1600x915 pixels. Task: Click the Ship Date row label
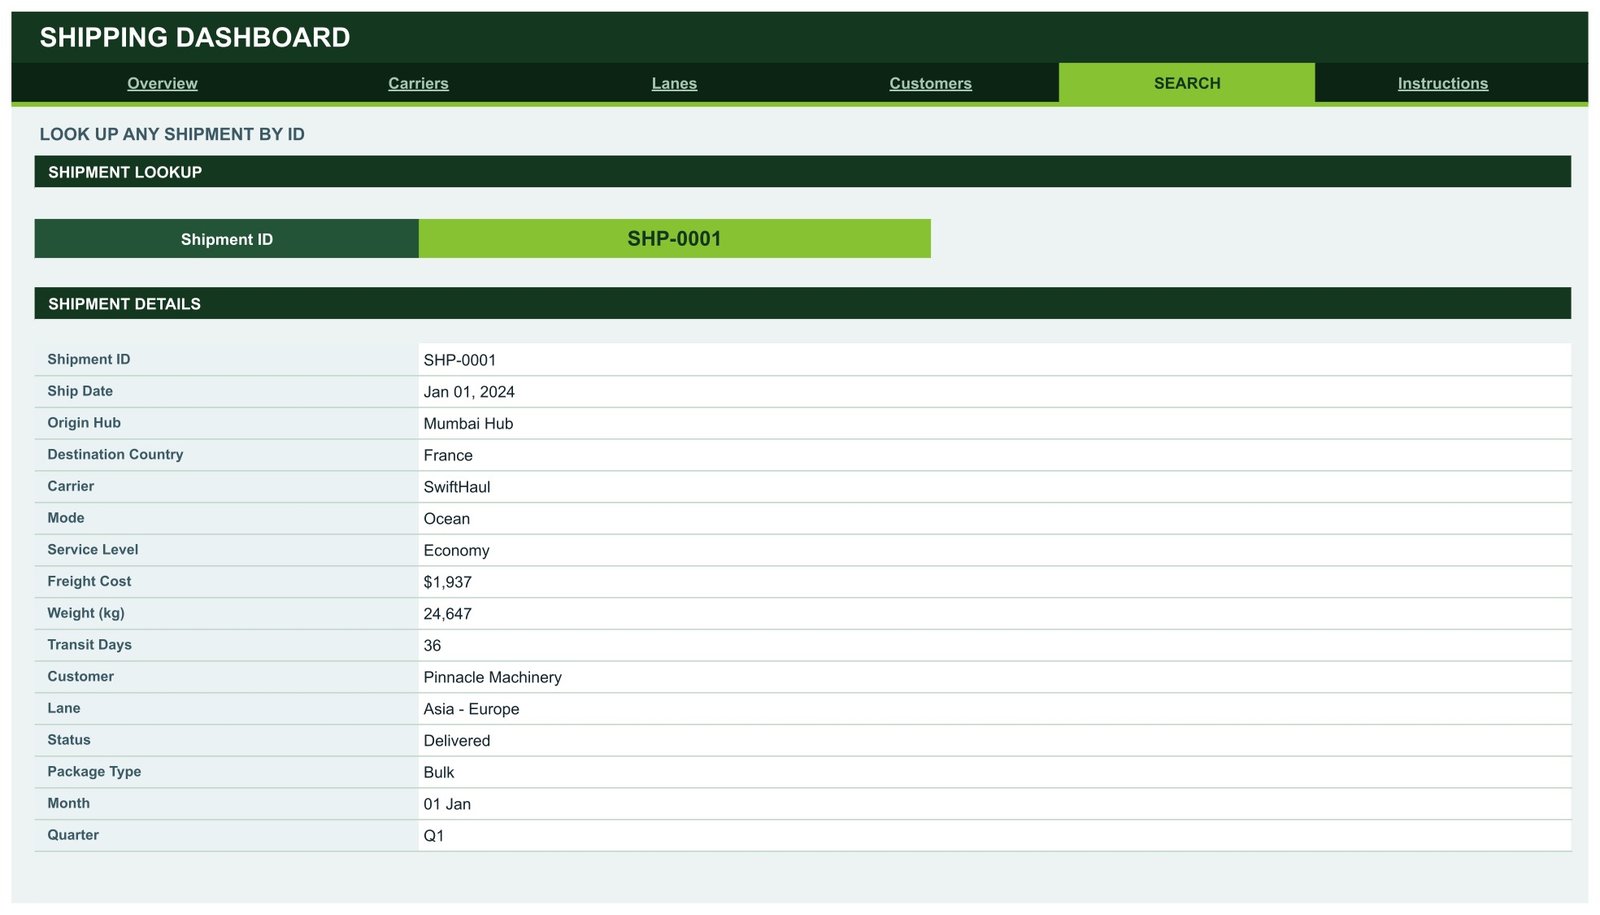[x=80, y=391]
